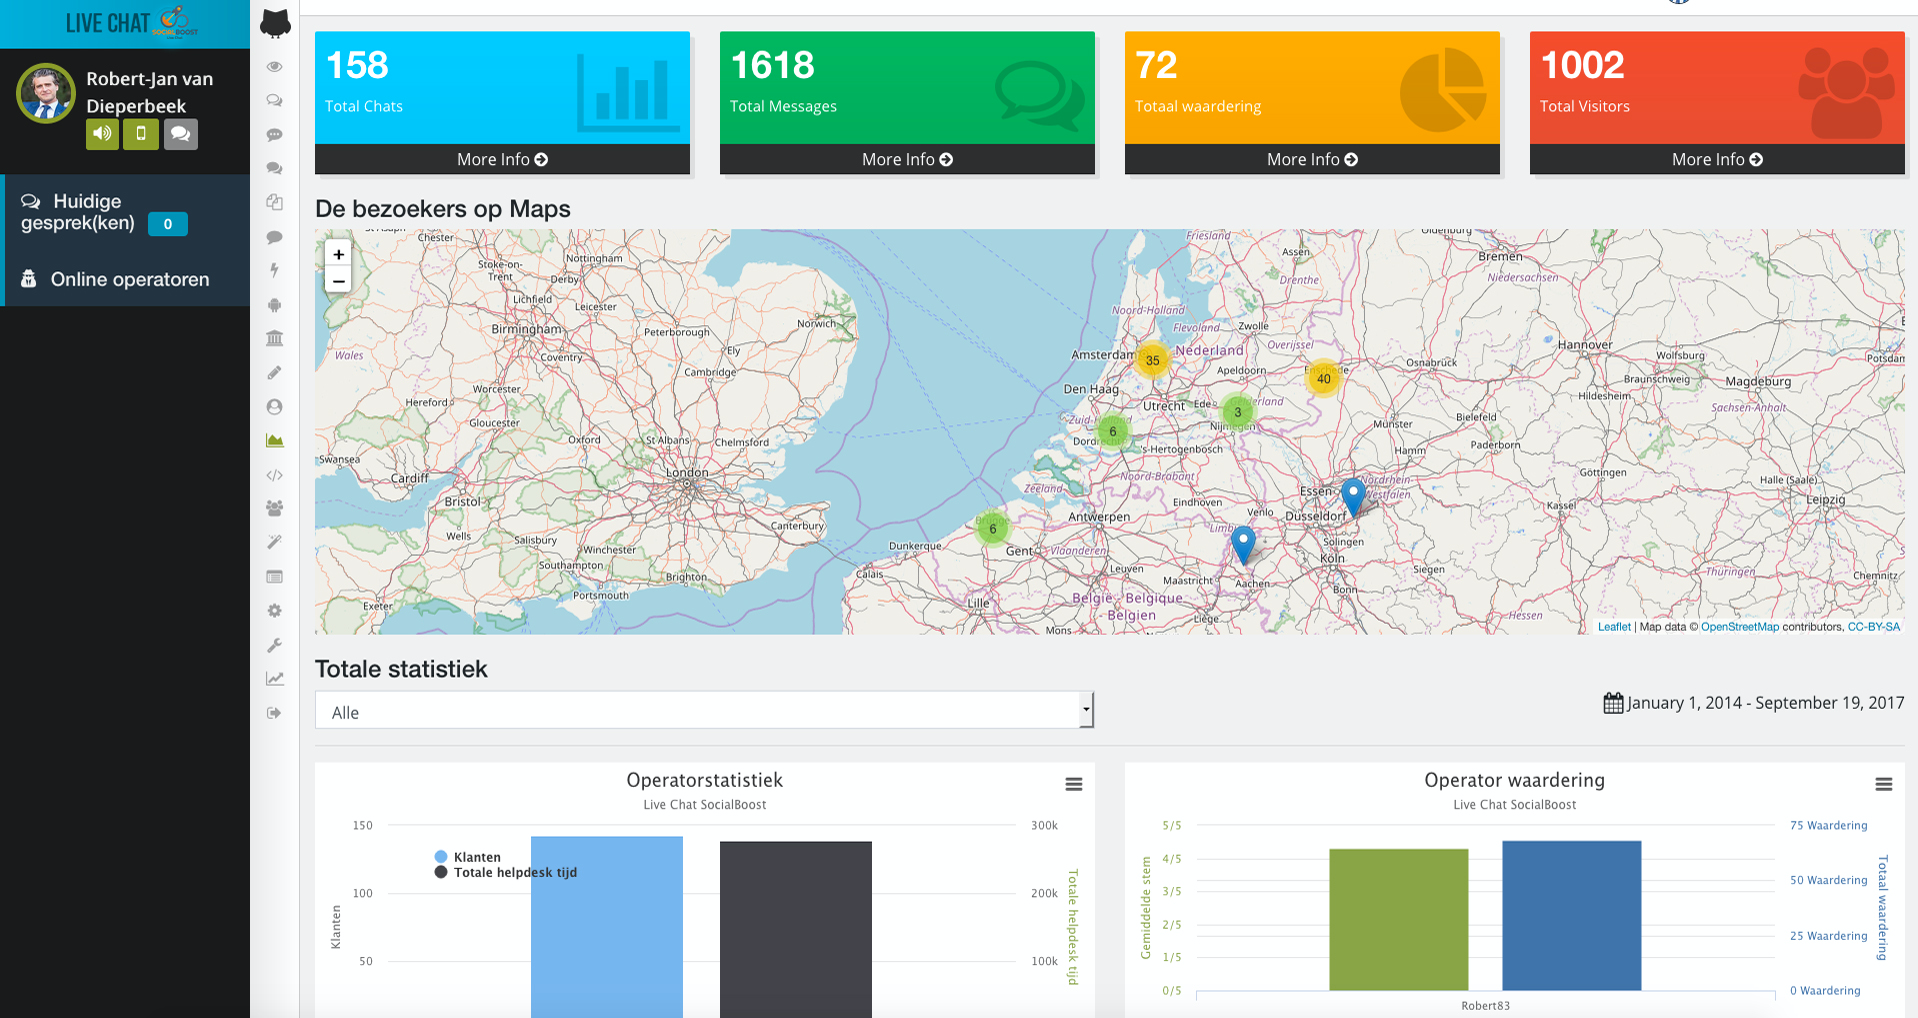This screenshot has height=1018, width=1918.
Task: Open the Operatorstatistiek chart hamburger menu
Action: coord(1074,785)
